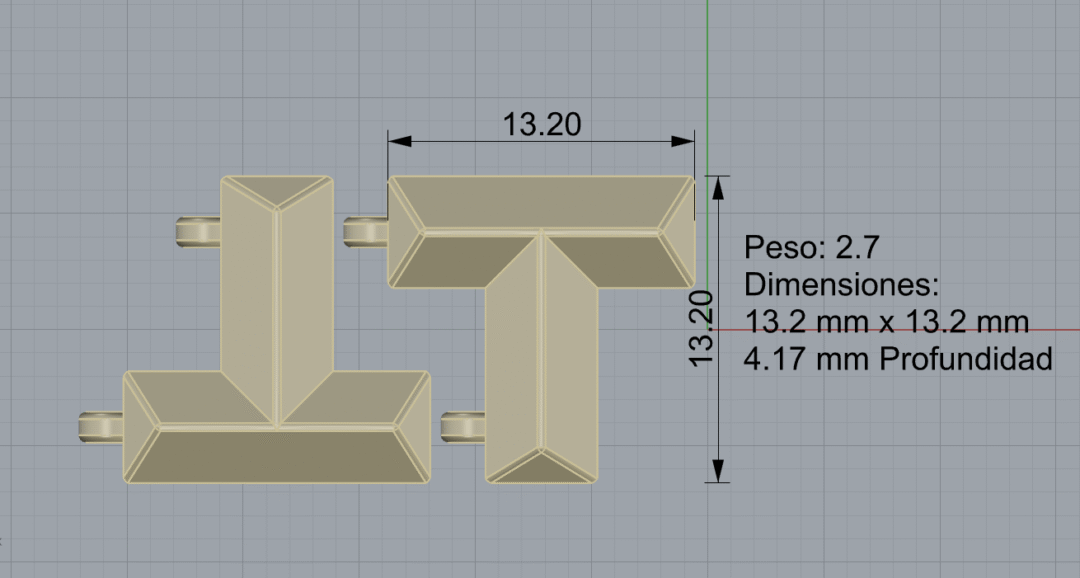Click bottom arrowhead of the vertical dimension

pos(717,471)
